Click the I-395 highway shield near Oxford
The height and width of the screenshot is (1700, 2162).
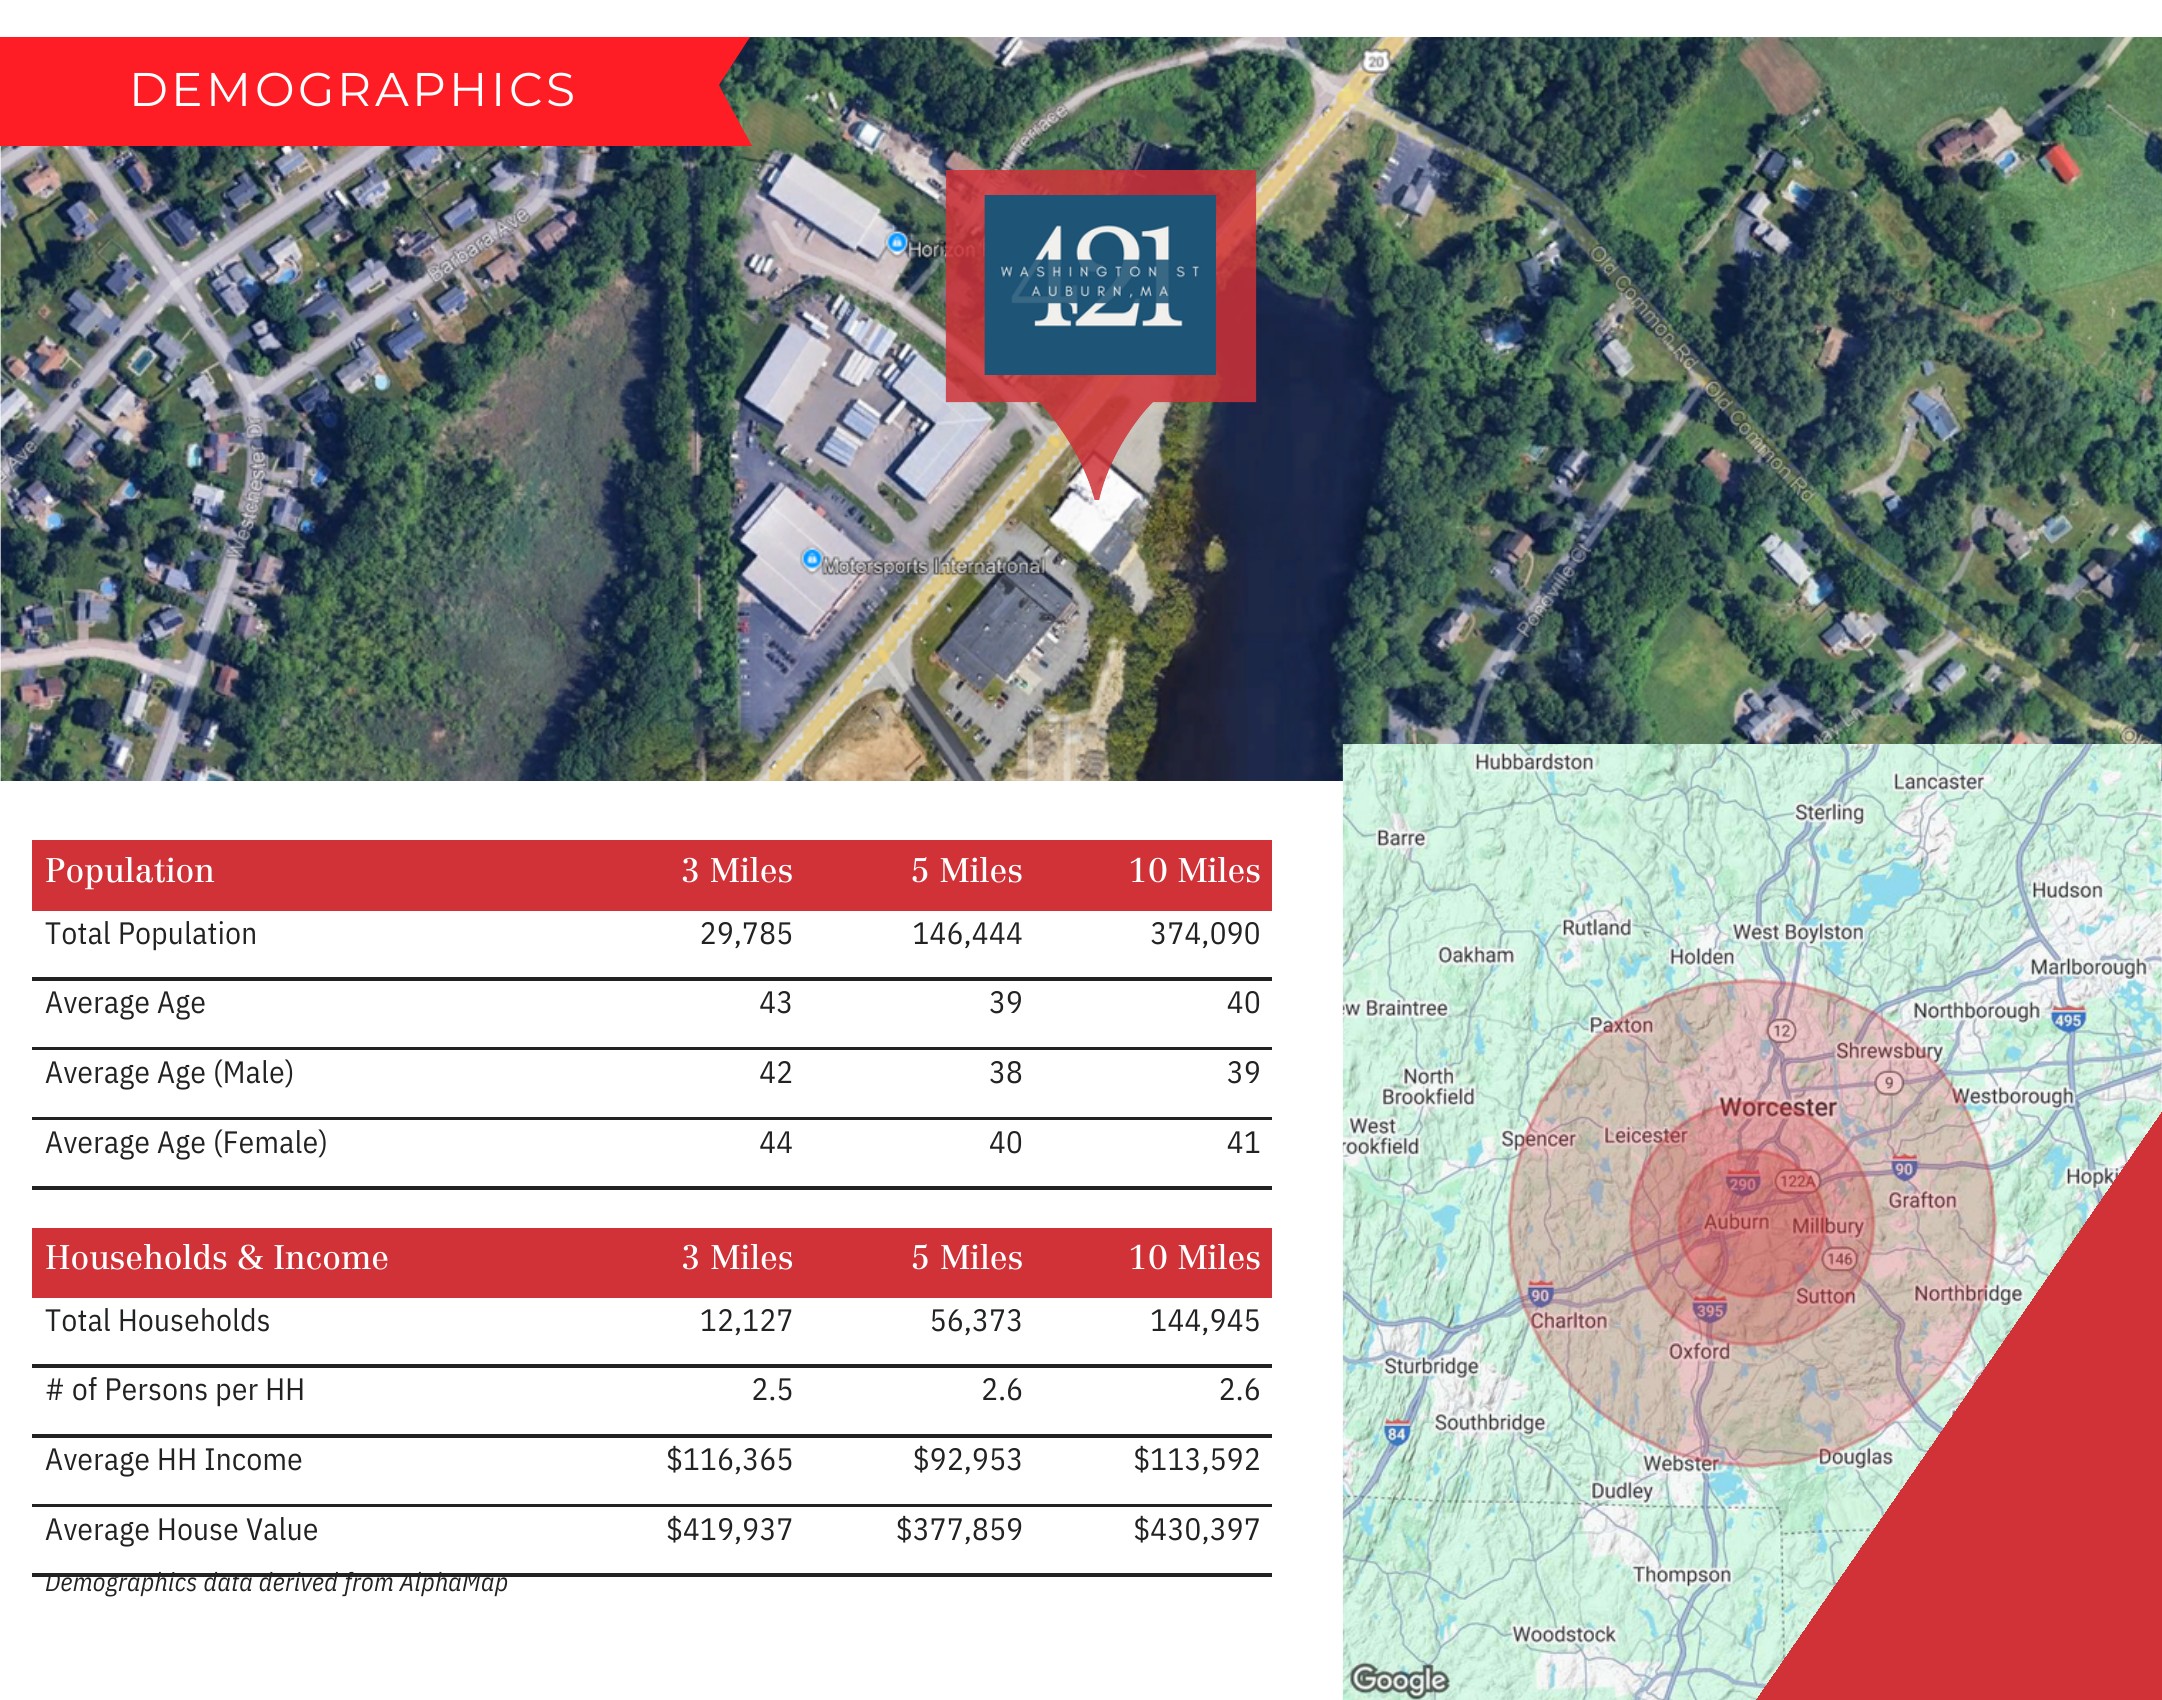(x=1710, y=1309)
